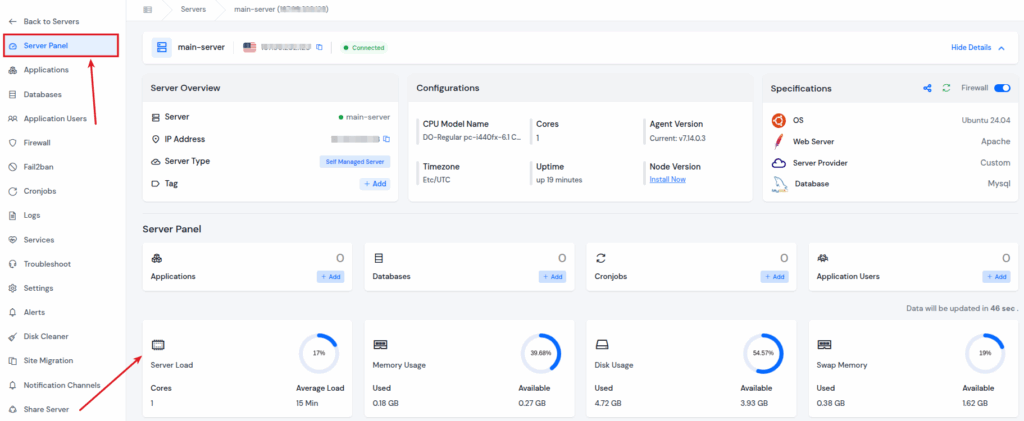Click the Services sidebar icon
Viewport: 1024px width, 421px height.
pyautogui.click(x=12, y=240)
